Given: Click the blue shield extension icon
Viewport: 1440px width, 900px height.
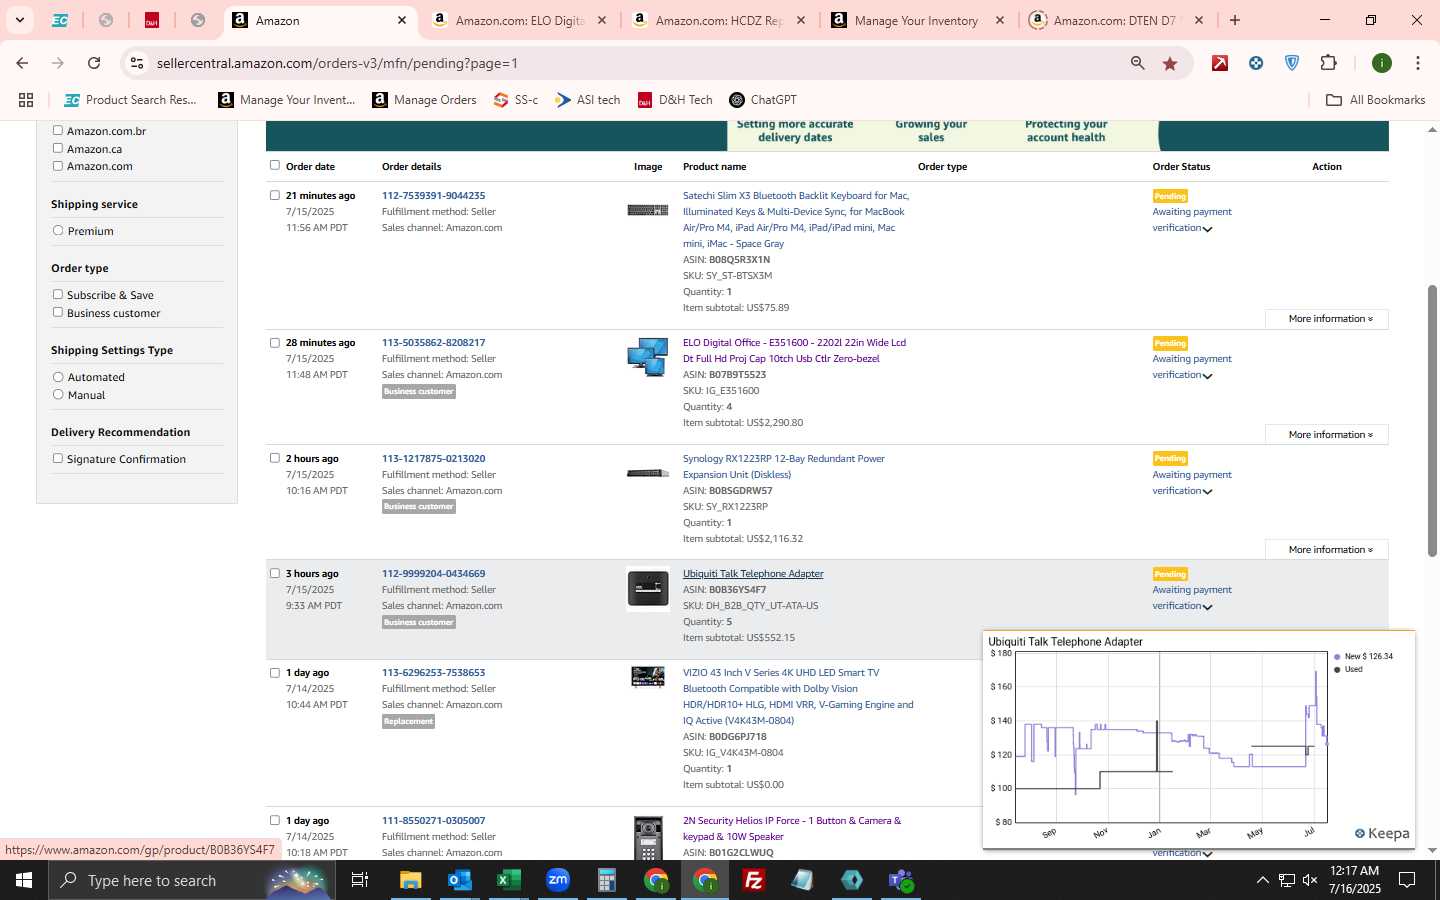Looking at the screenshot, I should [x=1292, y=63].
